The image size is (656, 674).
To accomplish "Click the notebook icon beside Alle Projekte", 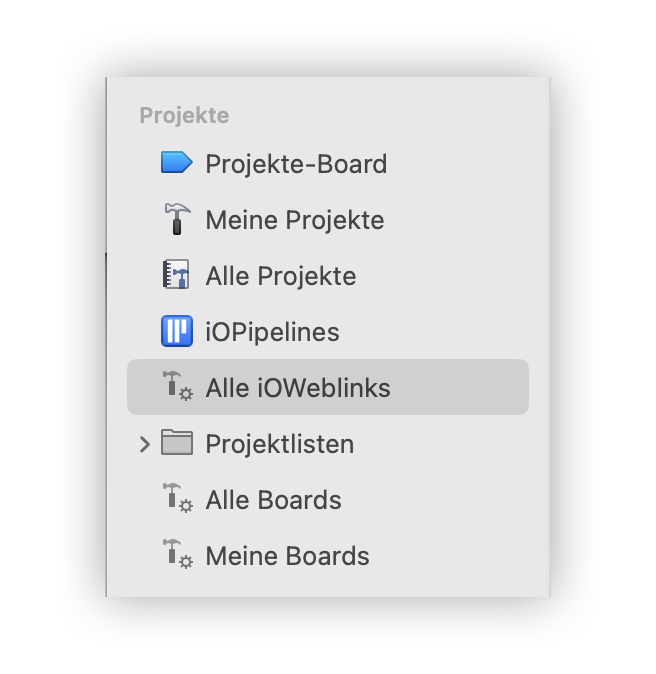I will (x=176, y=274).
